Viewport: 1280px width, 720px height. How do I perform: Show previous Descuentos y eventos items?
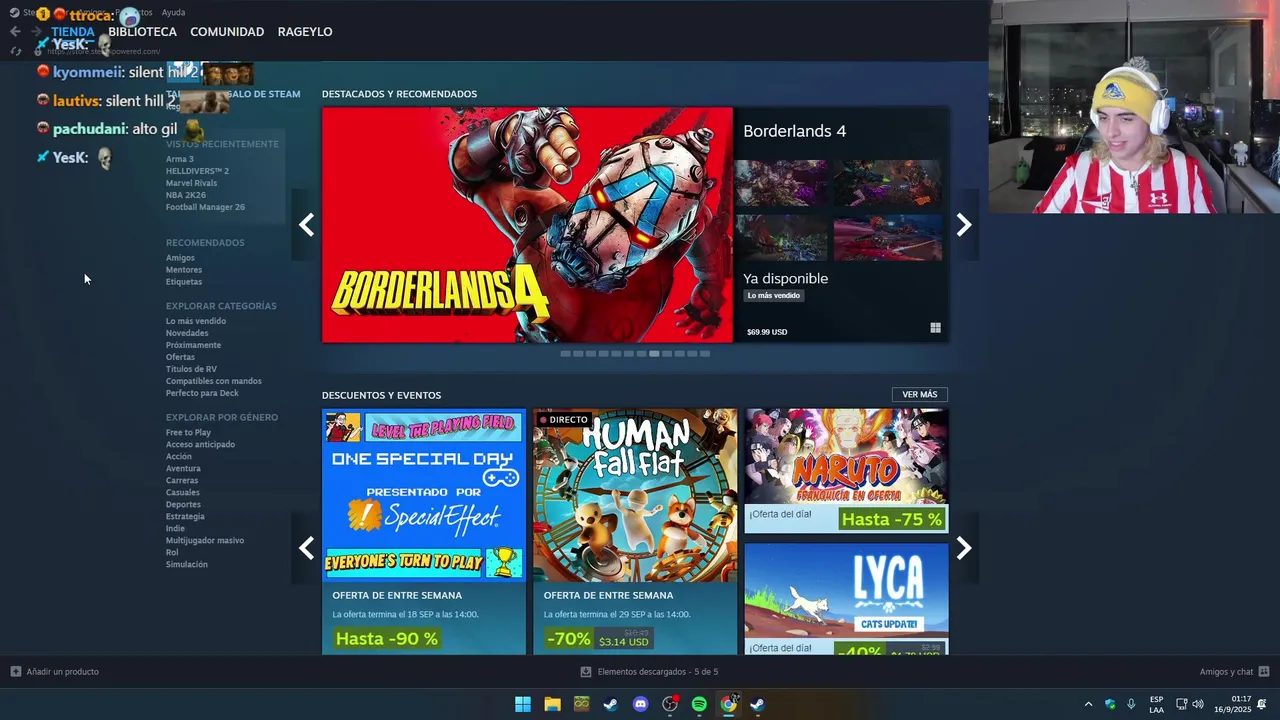[306, 548]
